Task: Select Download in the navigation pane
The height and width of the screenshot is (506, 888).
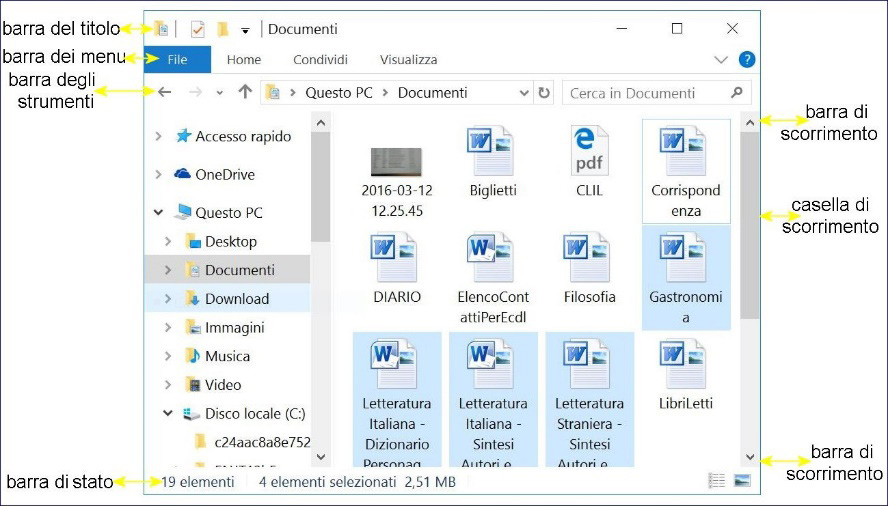Action: [236, 299]
